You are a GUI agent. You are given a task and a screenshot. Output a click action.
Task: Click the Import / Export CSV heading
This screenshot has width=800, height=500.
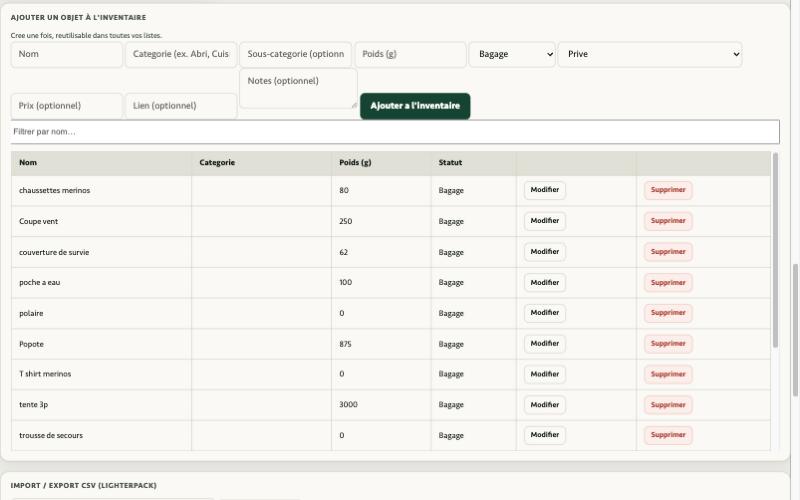pos(83,485)
